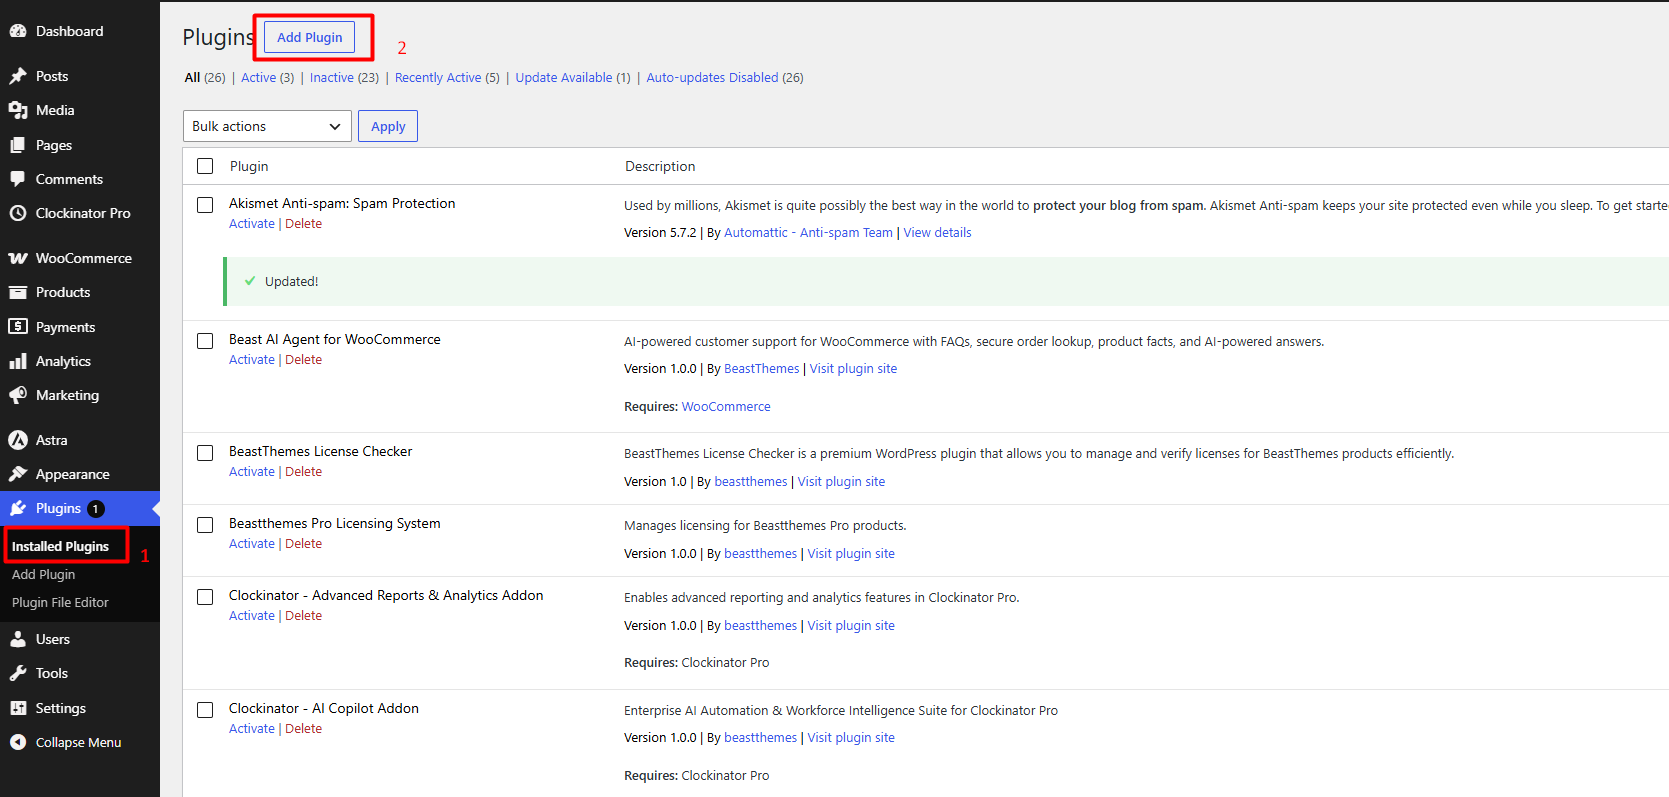This screenshot has height=797, width=1669.
Task: Click the Products archive box icon
Action: pyautogui.click(x=18, y=292)
